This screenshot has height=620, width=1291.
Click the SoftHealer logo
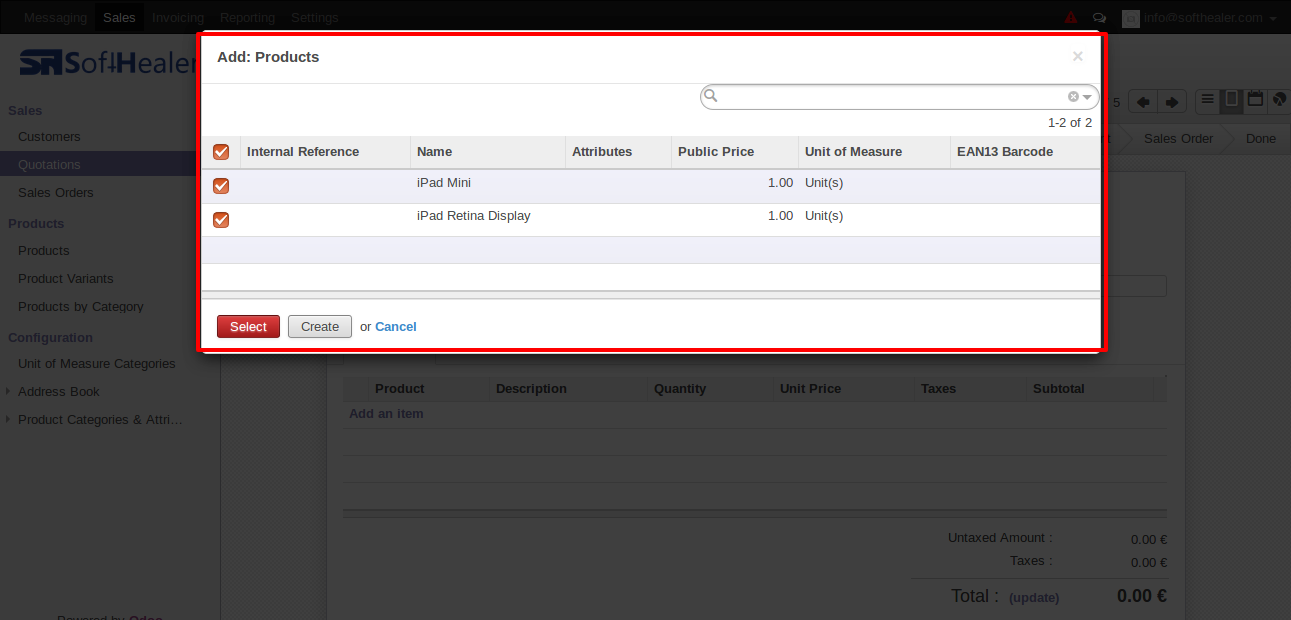pyautogui.click(x=108, y=63)
